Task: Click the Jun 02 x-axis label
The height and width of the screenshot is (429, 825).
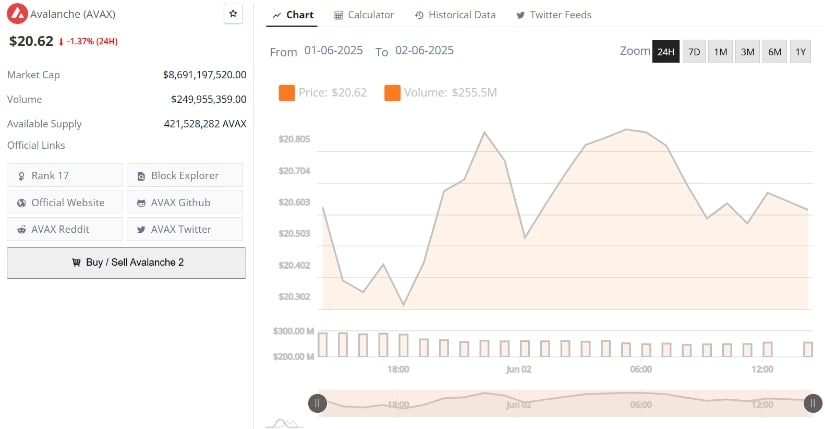Action: click(x=519, y=369)
